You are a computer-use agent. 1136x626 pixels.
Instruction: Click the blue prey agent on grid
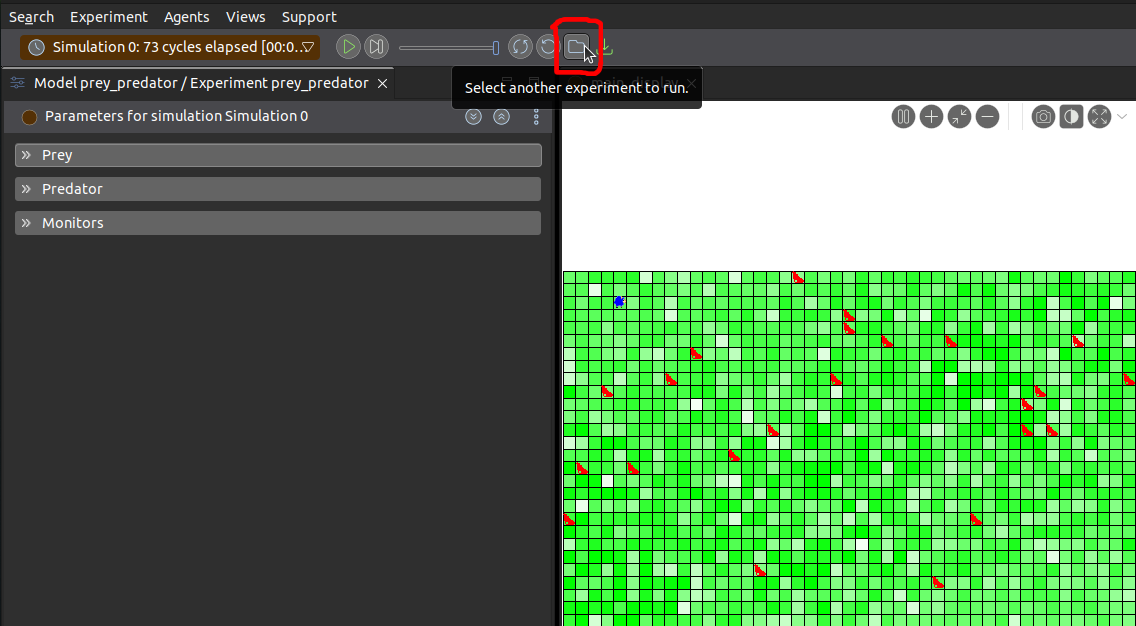point(619,301)
